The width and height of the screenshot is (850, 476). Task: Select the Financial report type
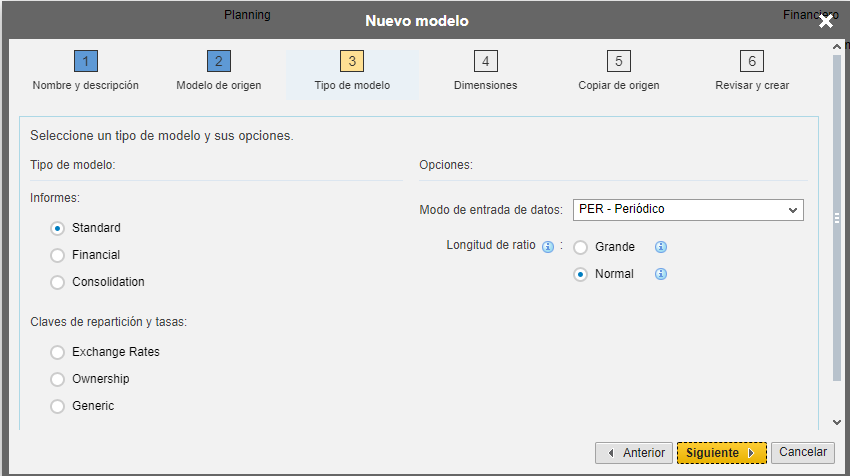pyautogui.click(x=57, y=255)
